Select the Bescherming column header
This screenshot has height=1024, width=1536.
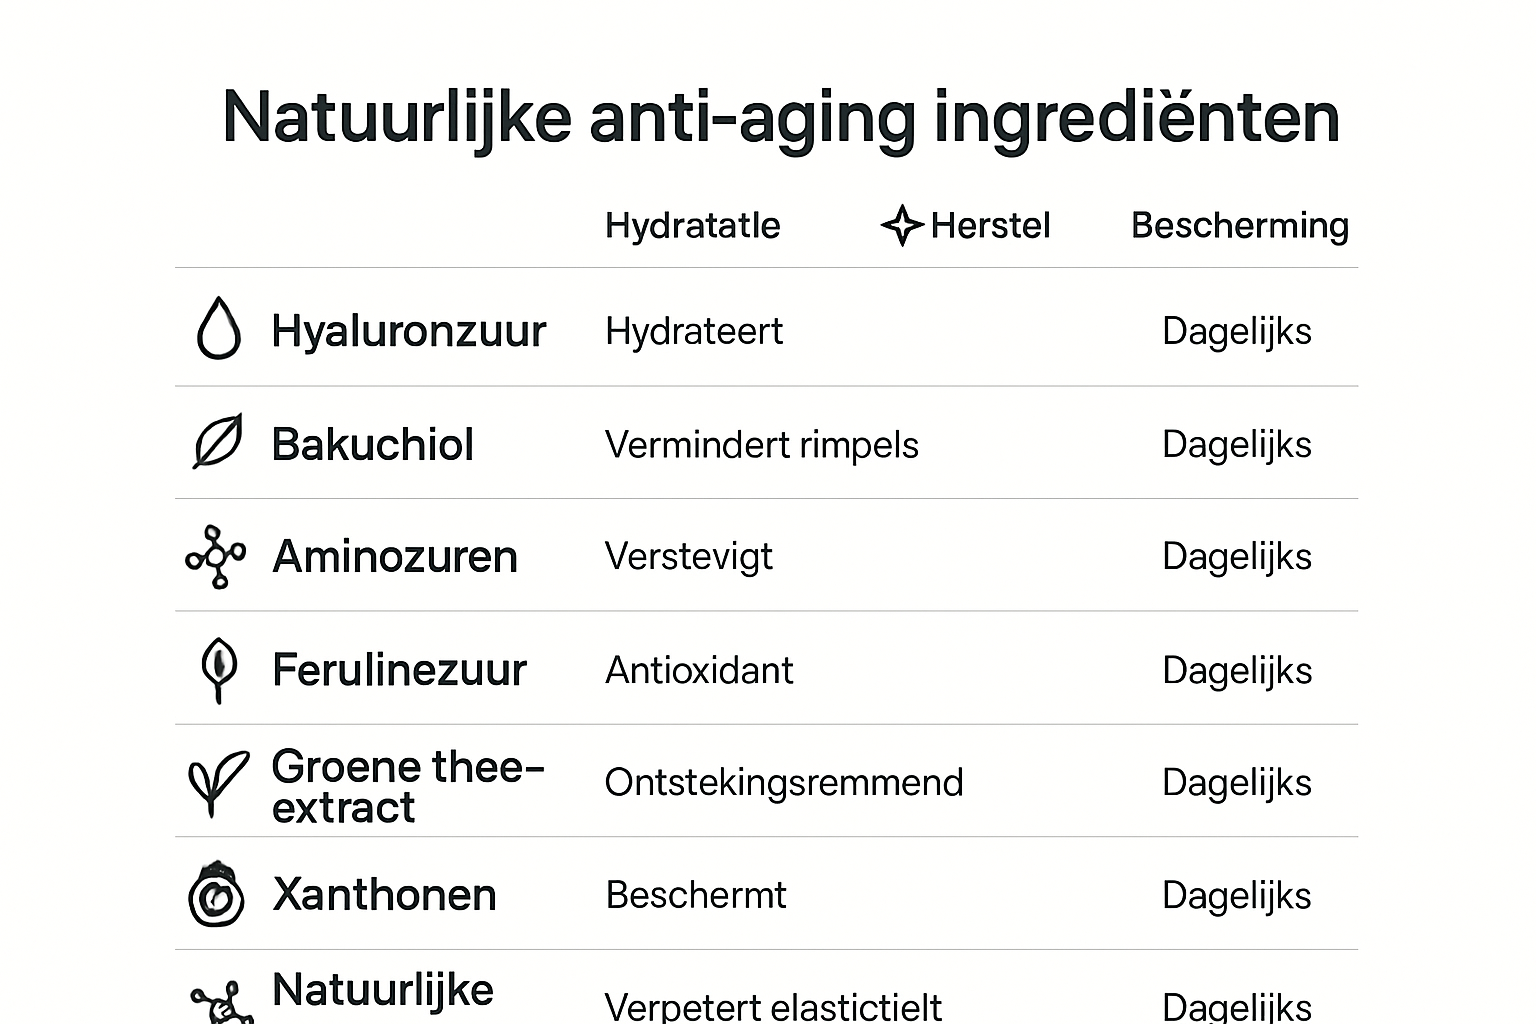[x=1239, y=226]
